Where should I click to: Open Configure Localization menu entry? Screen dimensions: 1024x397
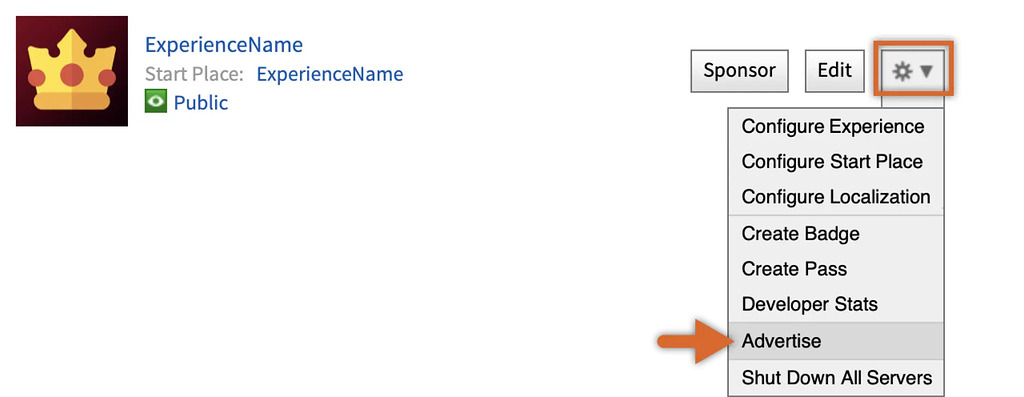[x=836, y=197]
